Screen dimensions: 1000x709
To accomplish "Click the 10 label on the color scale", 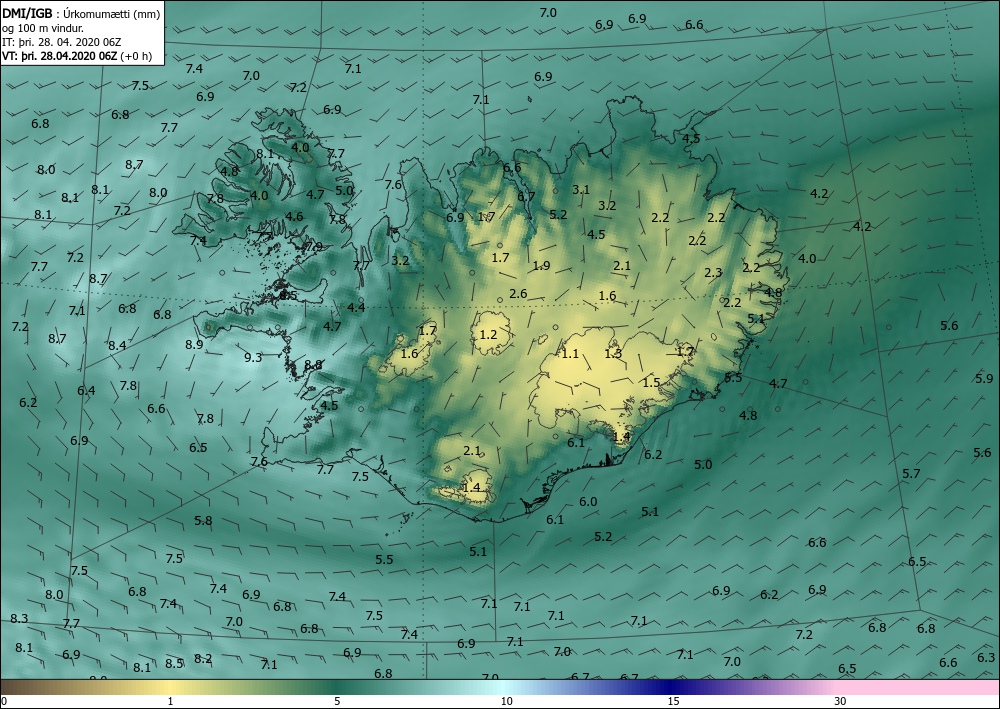I will (506, 701).
